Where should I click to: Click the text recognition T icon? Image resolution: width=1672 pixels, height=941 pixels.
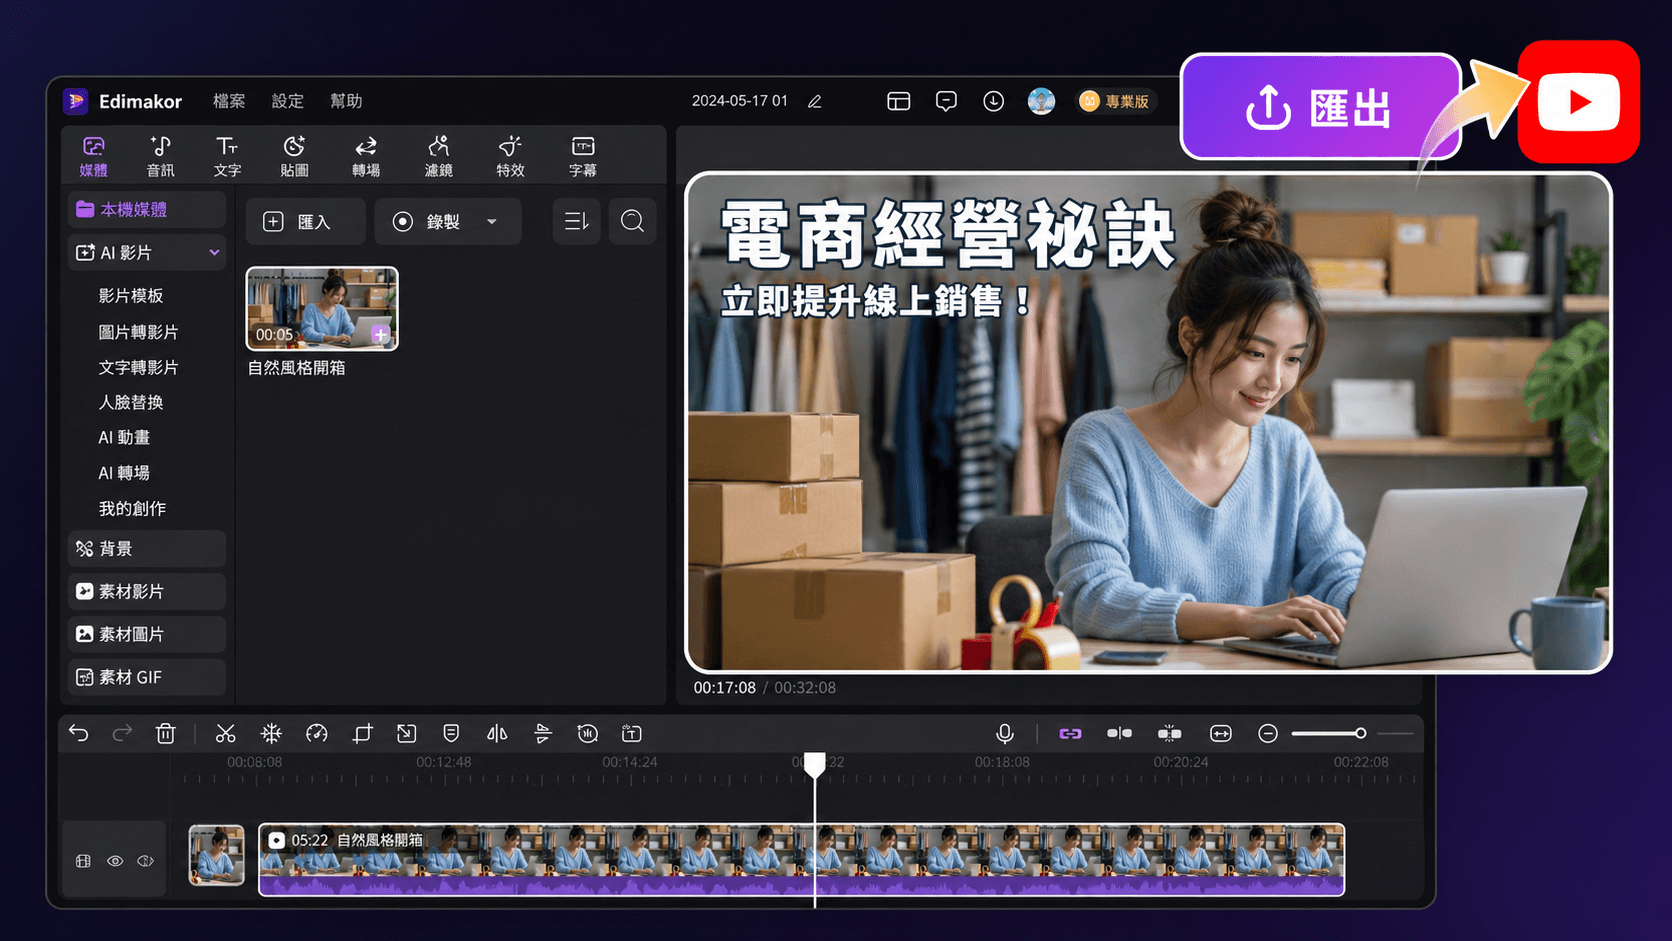click(x=632, y=734)
